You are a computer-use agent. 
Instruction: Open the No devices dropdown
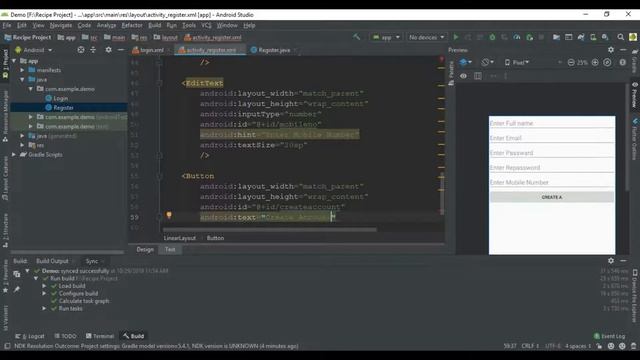pyautogui.click(x=427, y=37)
